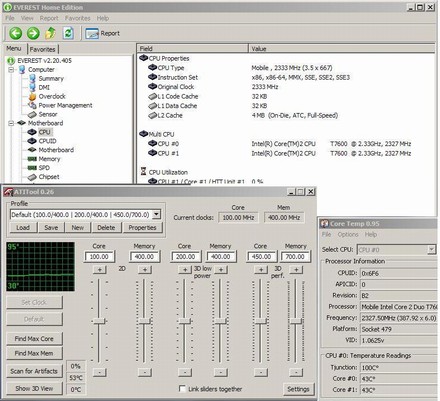440x401 pixels.
Task: Select the Sensor tree item
Action: (48, 114)
